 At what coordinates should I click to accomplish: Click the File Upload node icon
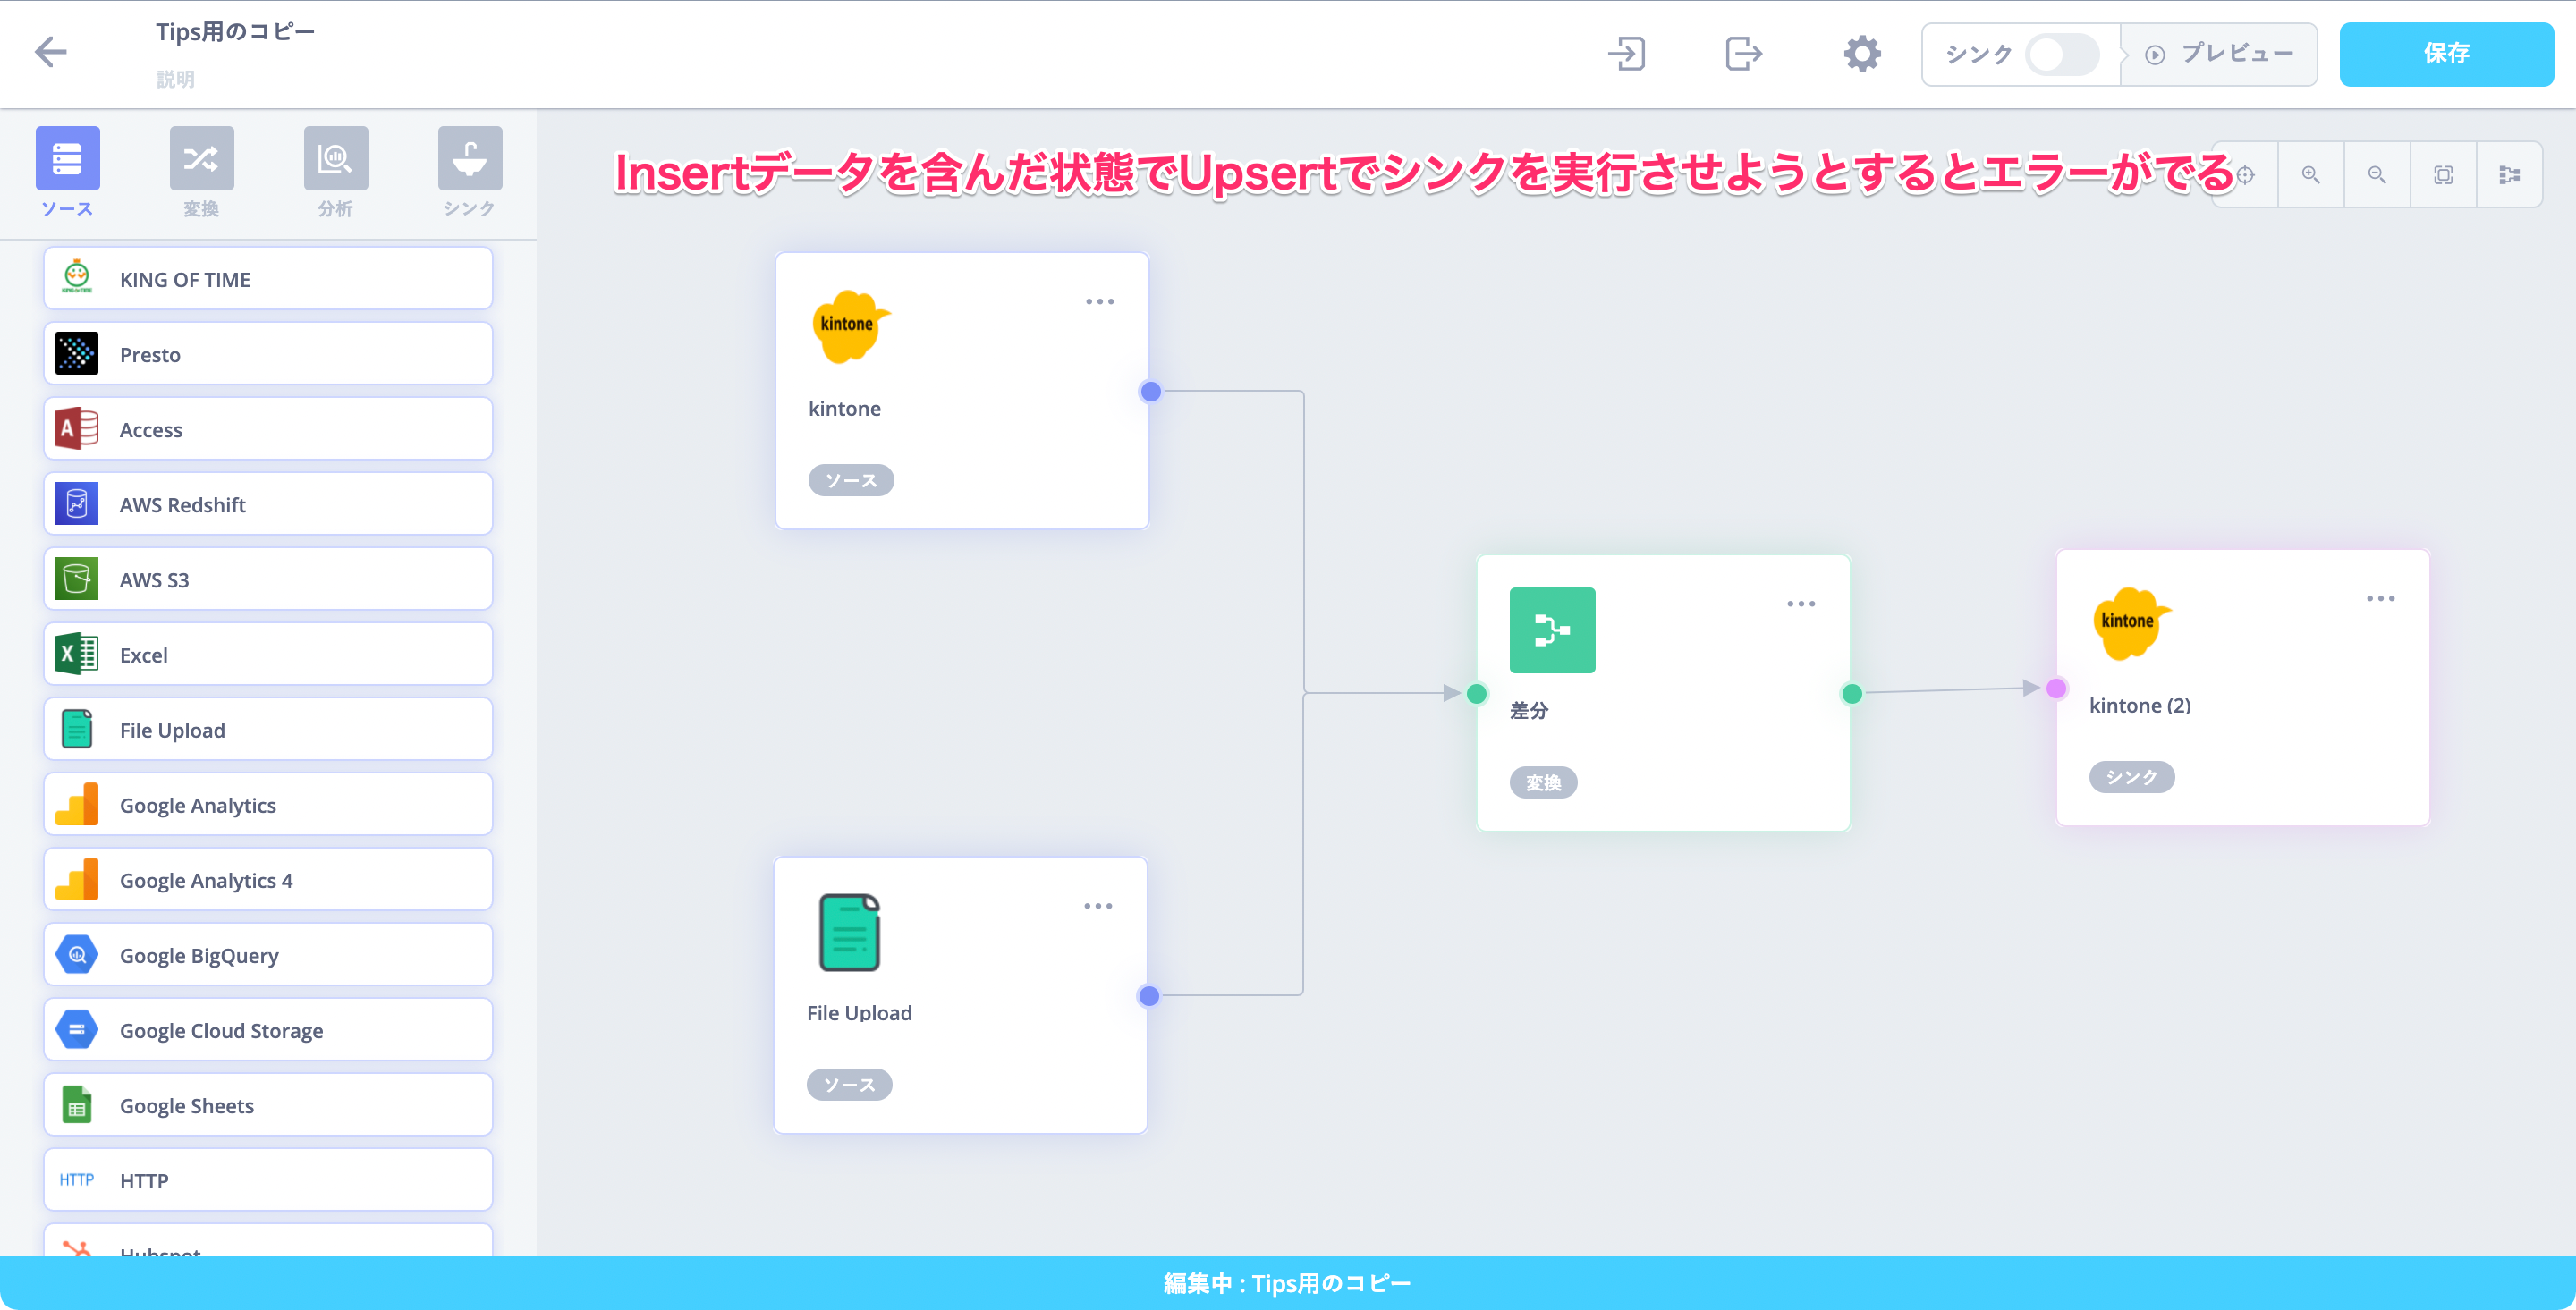pos(849,932)
